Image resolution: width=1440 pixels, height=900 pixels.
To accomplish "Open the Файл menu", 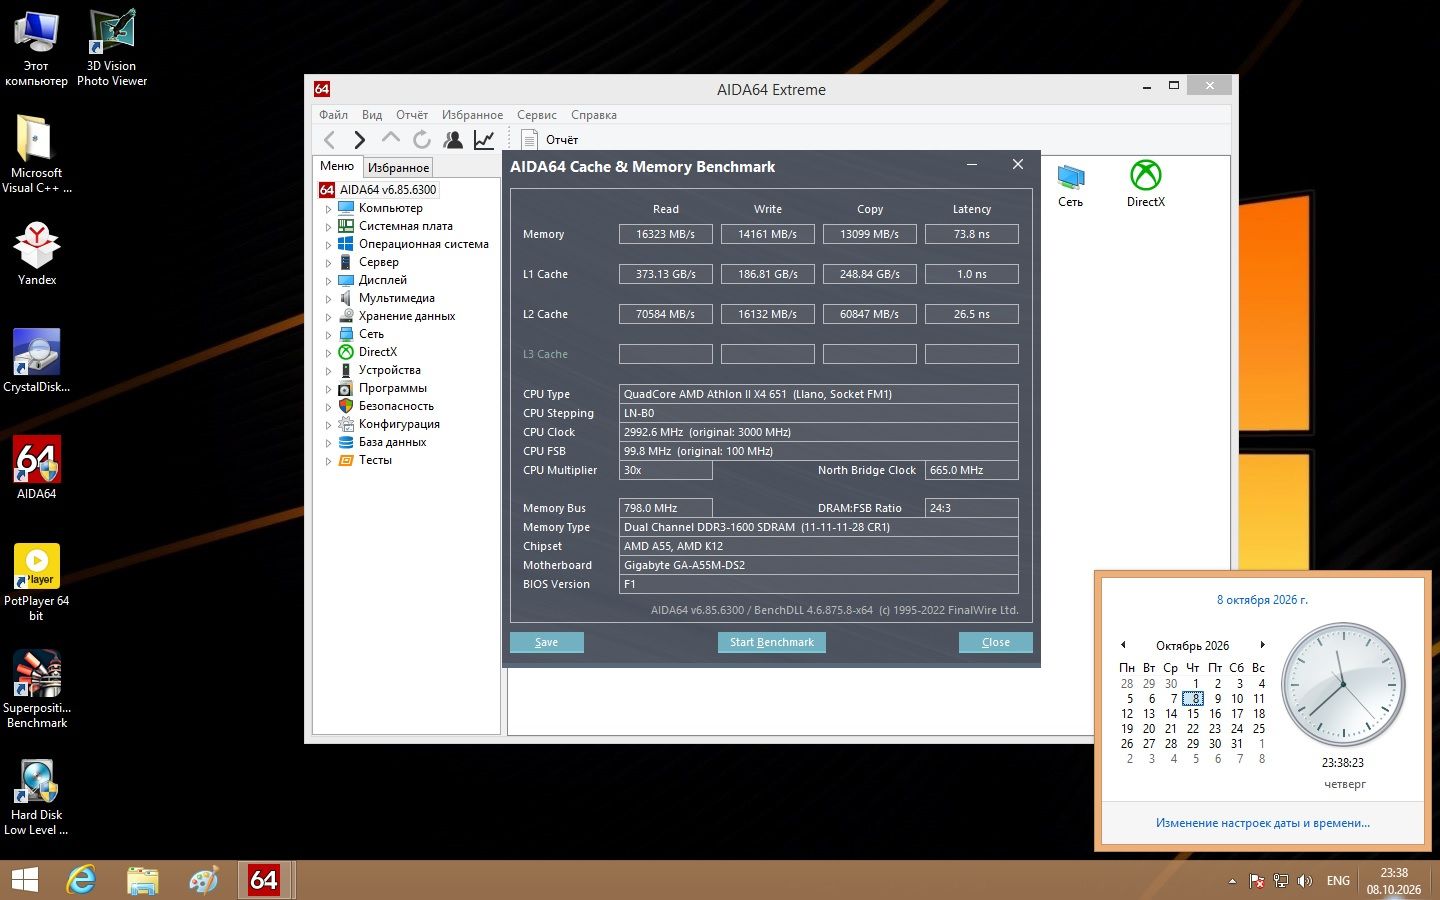I will (333, 115).
